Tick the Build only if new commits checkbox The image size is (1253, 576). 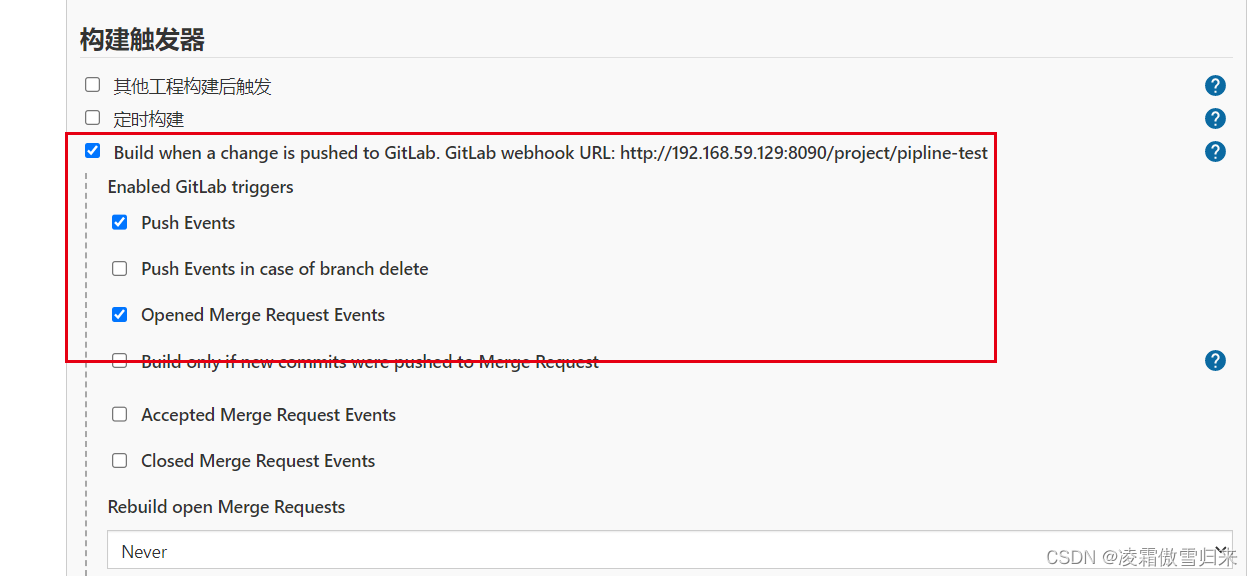tap(120, 361)
